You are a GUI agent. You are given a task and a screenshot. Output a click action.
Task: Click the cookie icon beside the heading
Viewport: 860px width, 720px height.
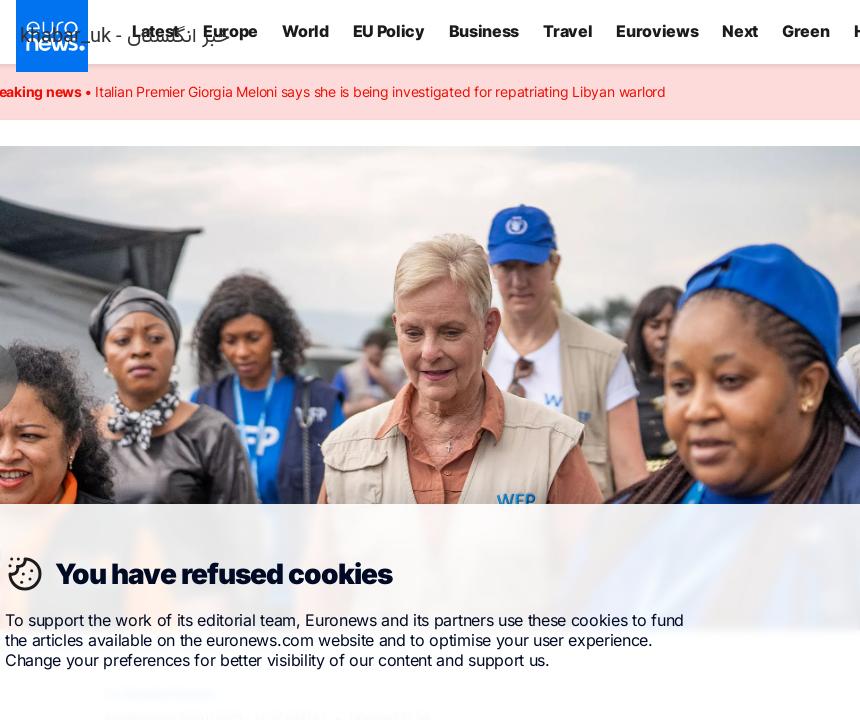(24, 574)
